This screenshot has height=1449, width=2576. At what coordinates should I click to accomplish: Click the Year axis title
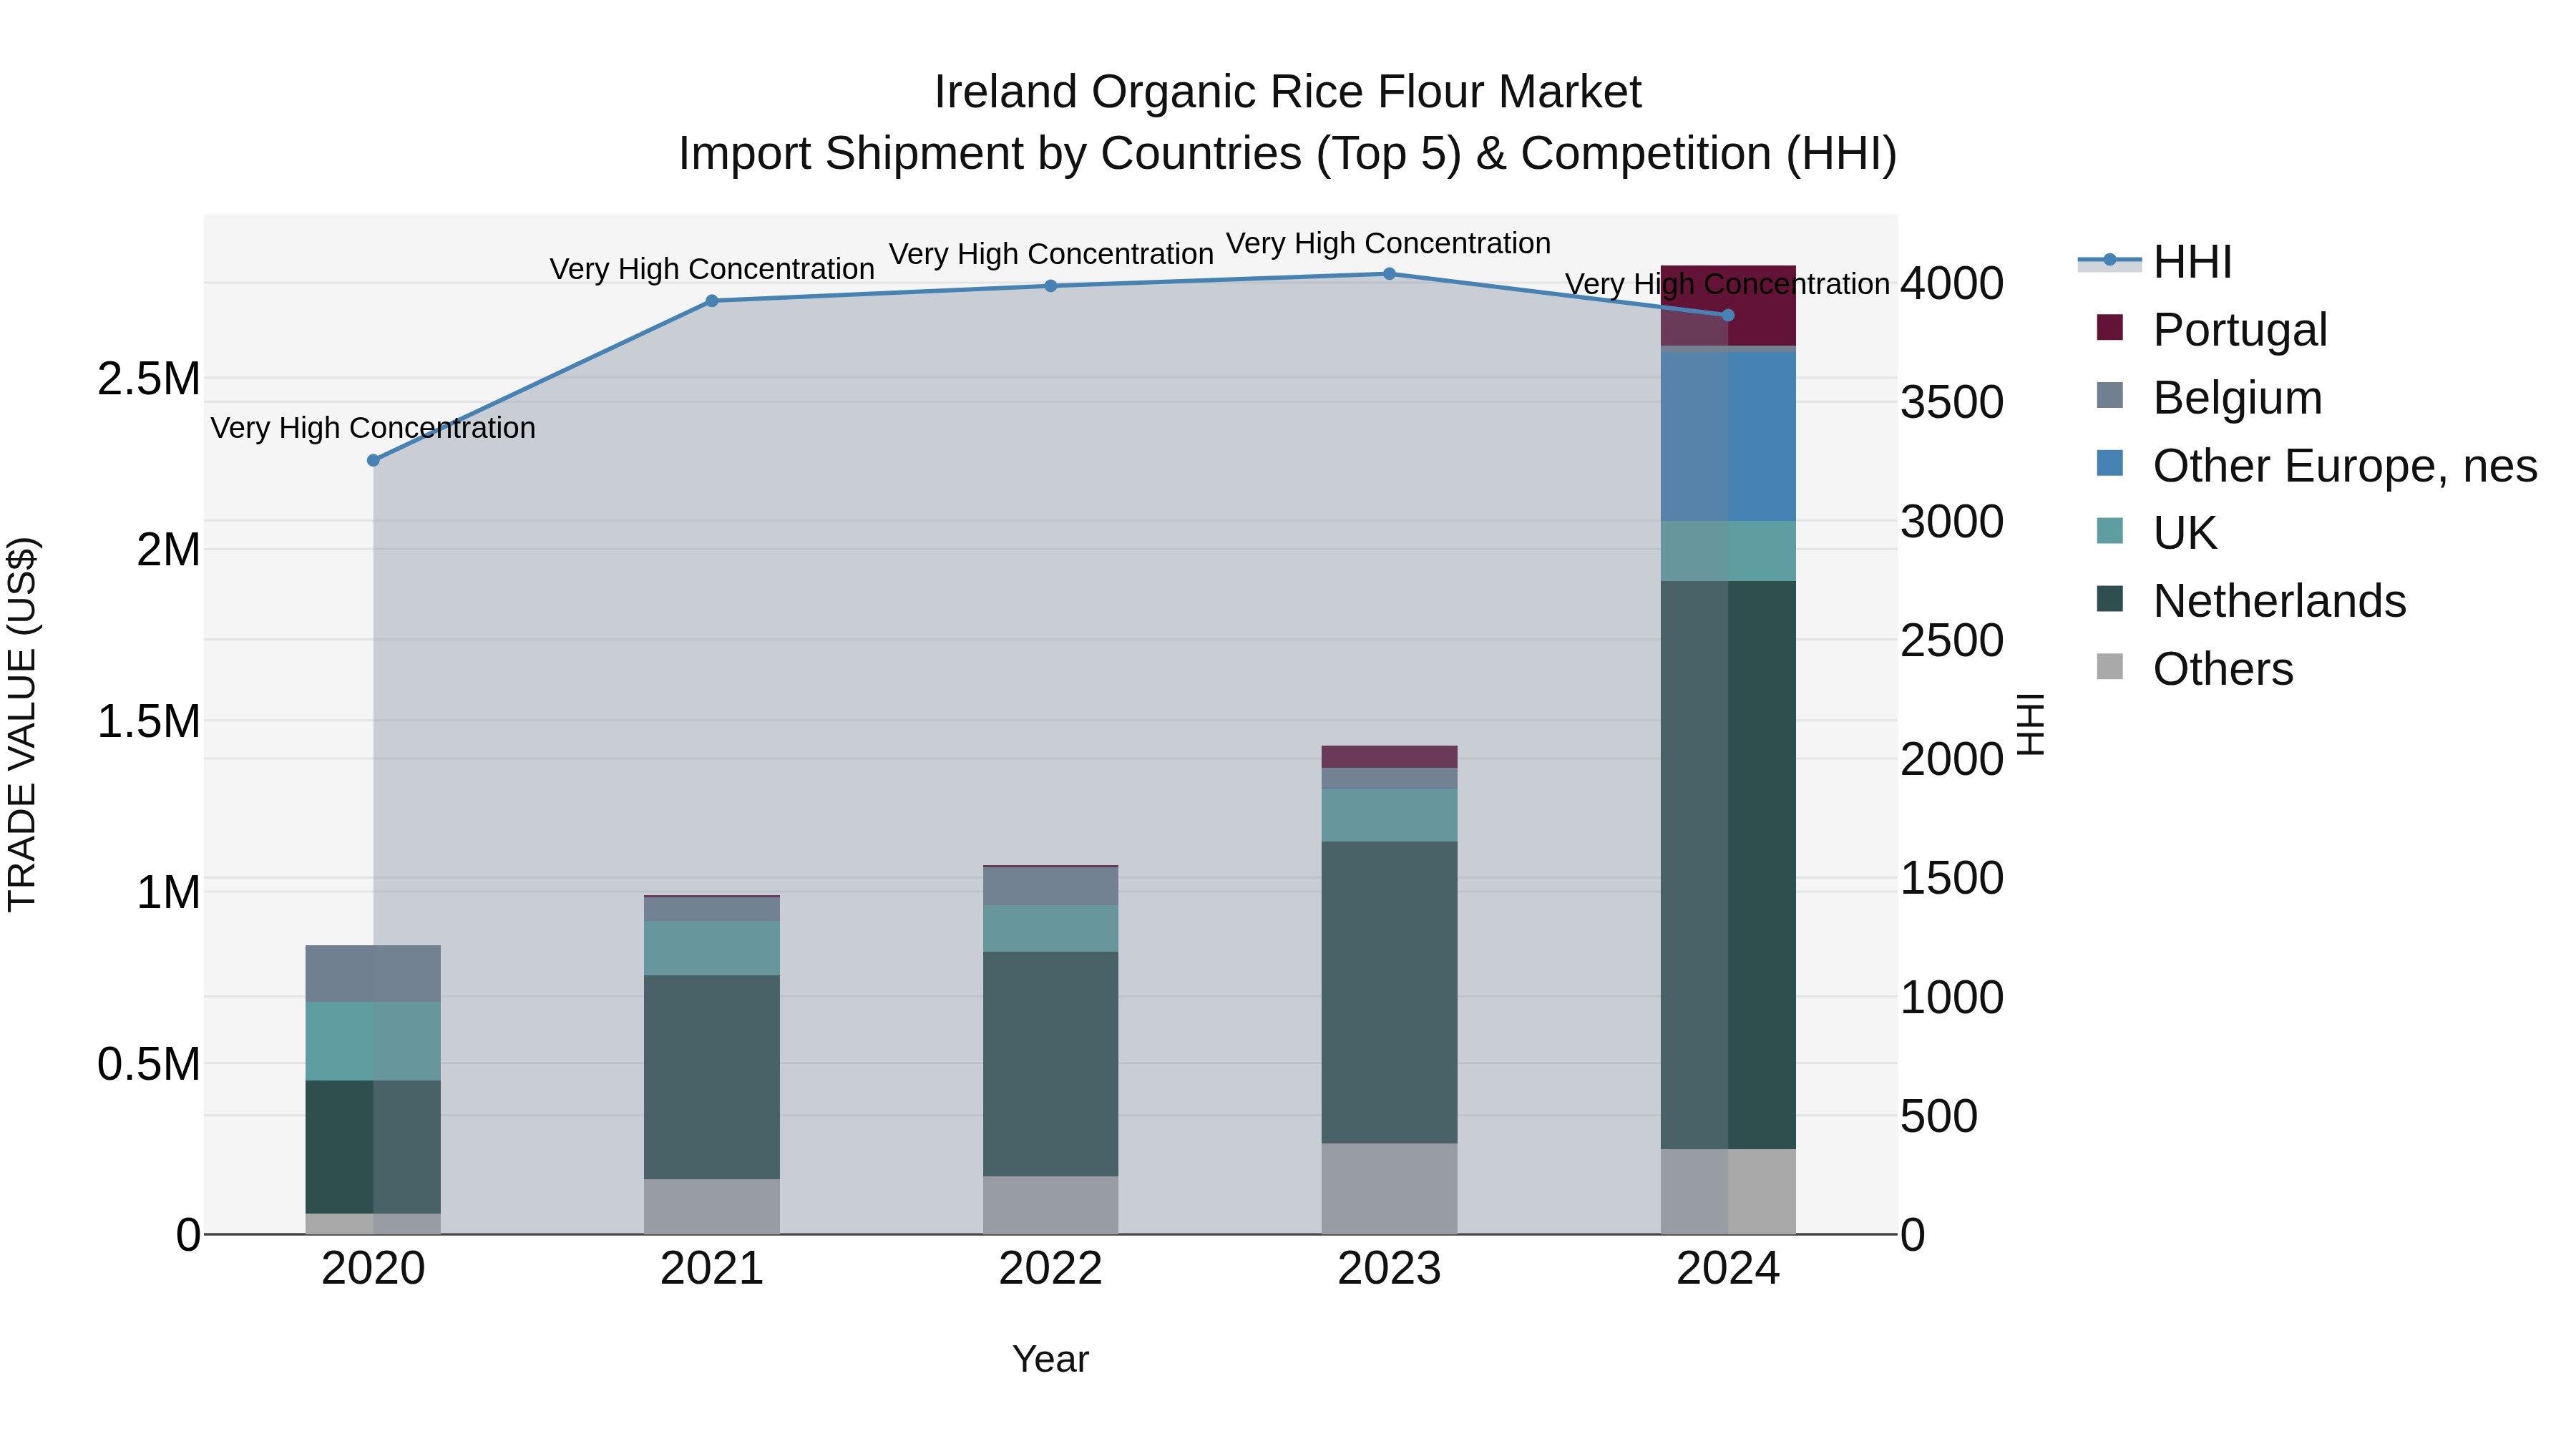pos(1050,1359)
